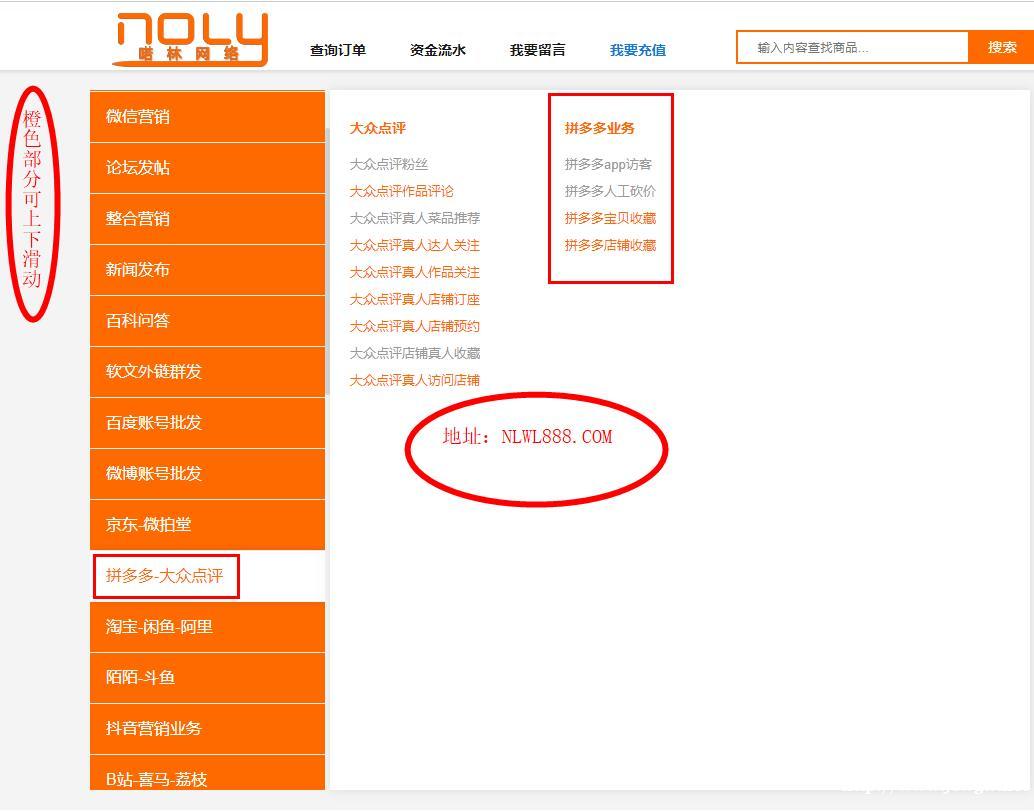Click the 拼多多店铺收藏 link
The image size is (1034, 812).
[x=611, y=245]
